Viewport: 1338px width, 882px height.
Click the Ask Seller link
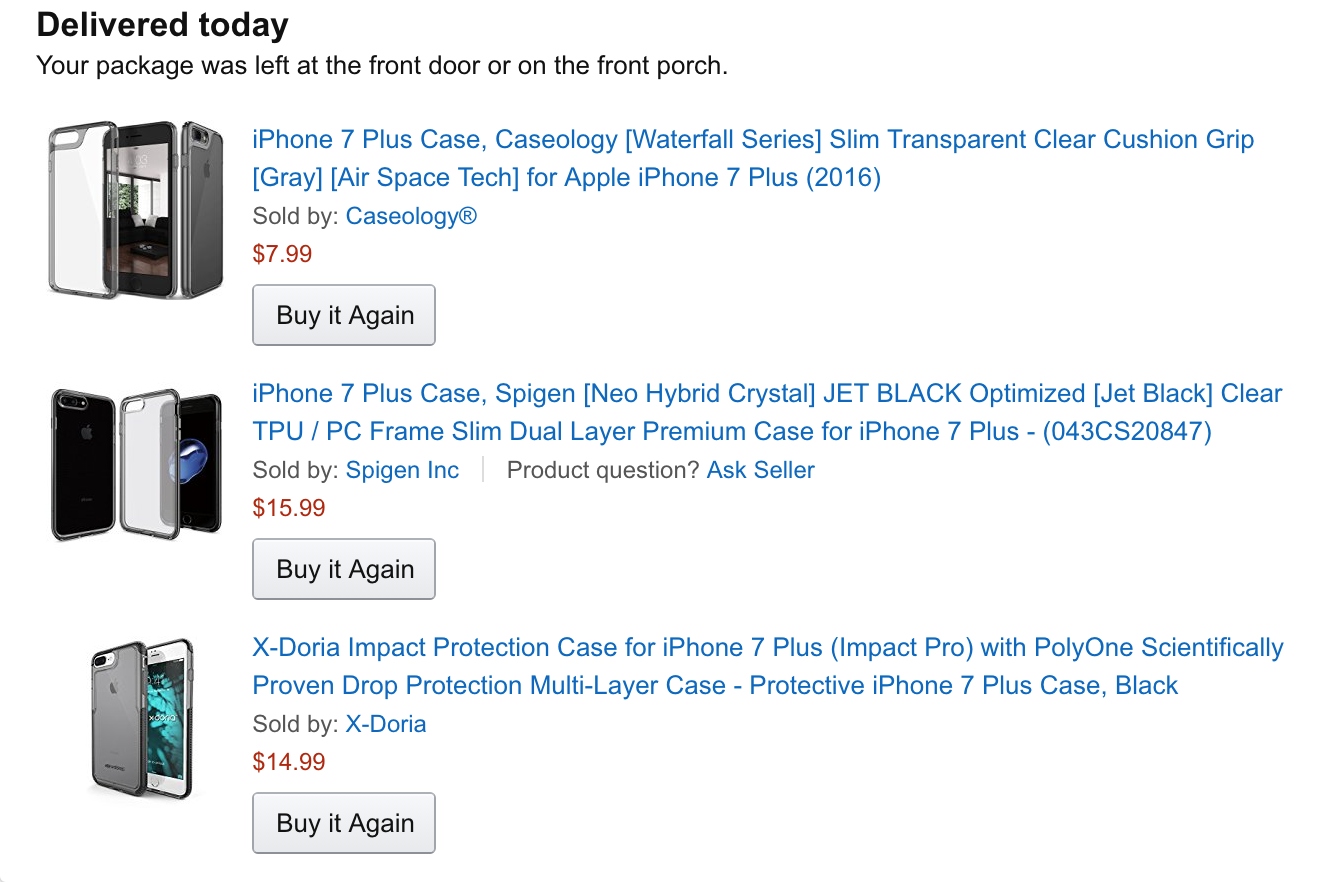click(760, 470)
